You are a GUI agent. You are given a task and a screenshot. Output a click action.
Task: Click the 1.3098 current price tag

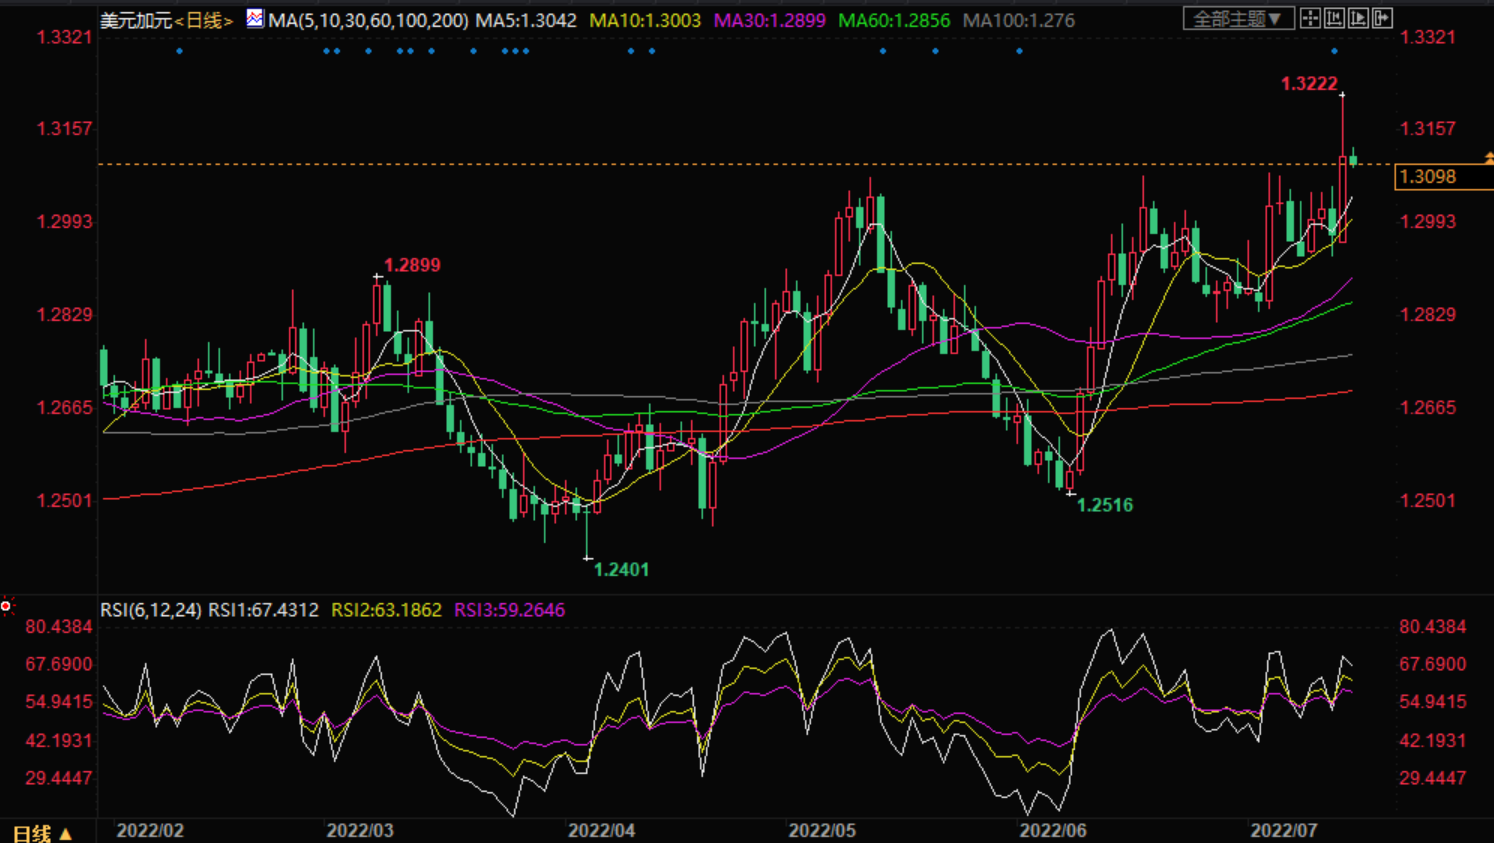(x=1428, y=177)
